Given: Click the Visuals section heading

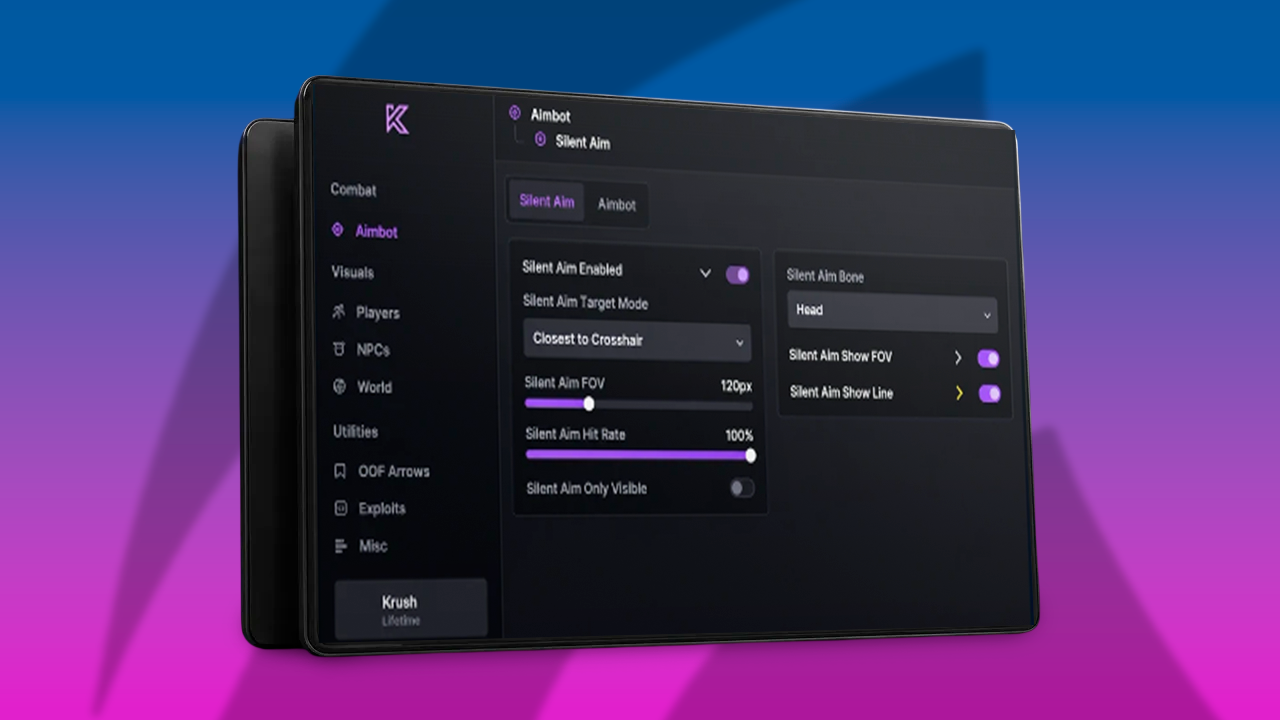Looking at the screenshot, I should coord(353,272).
